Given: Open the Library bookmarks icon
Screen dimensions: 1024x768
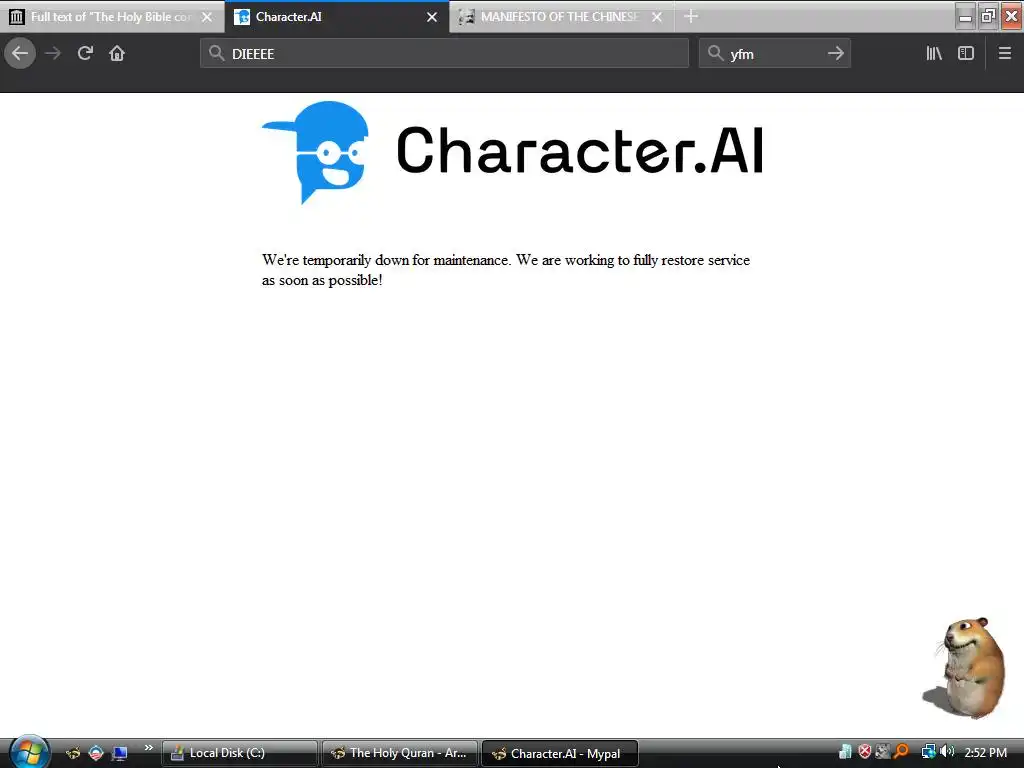Looking at the screenshot, I should pyautogui.click(x=934, y=53).
